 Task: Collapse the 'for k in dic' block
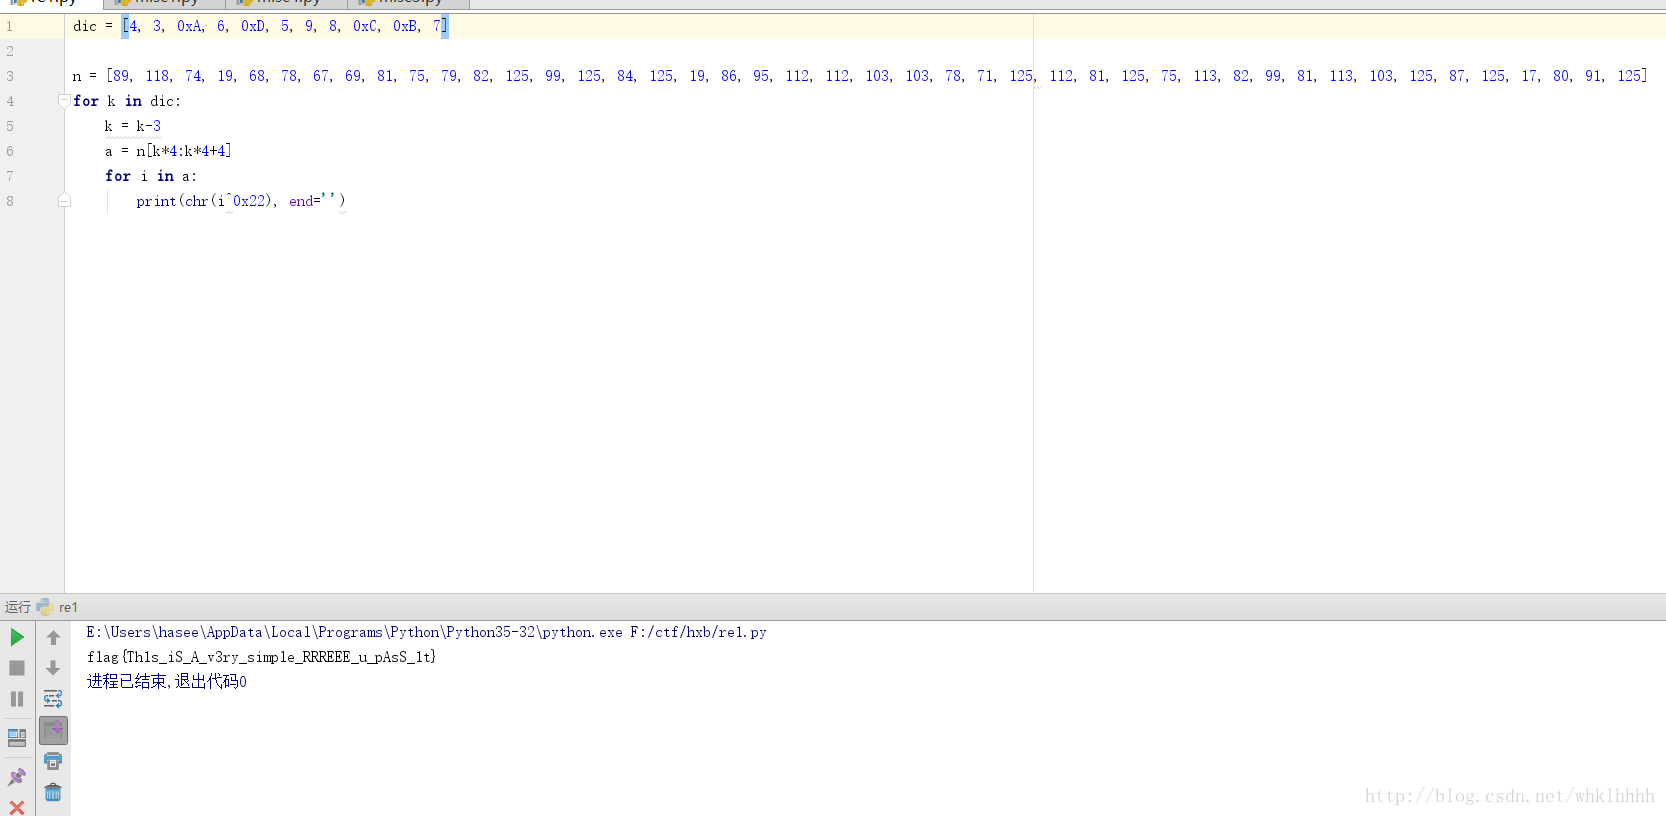point(64,101)
